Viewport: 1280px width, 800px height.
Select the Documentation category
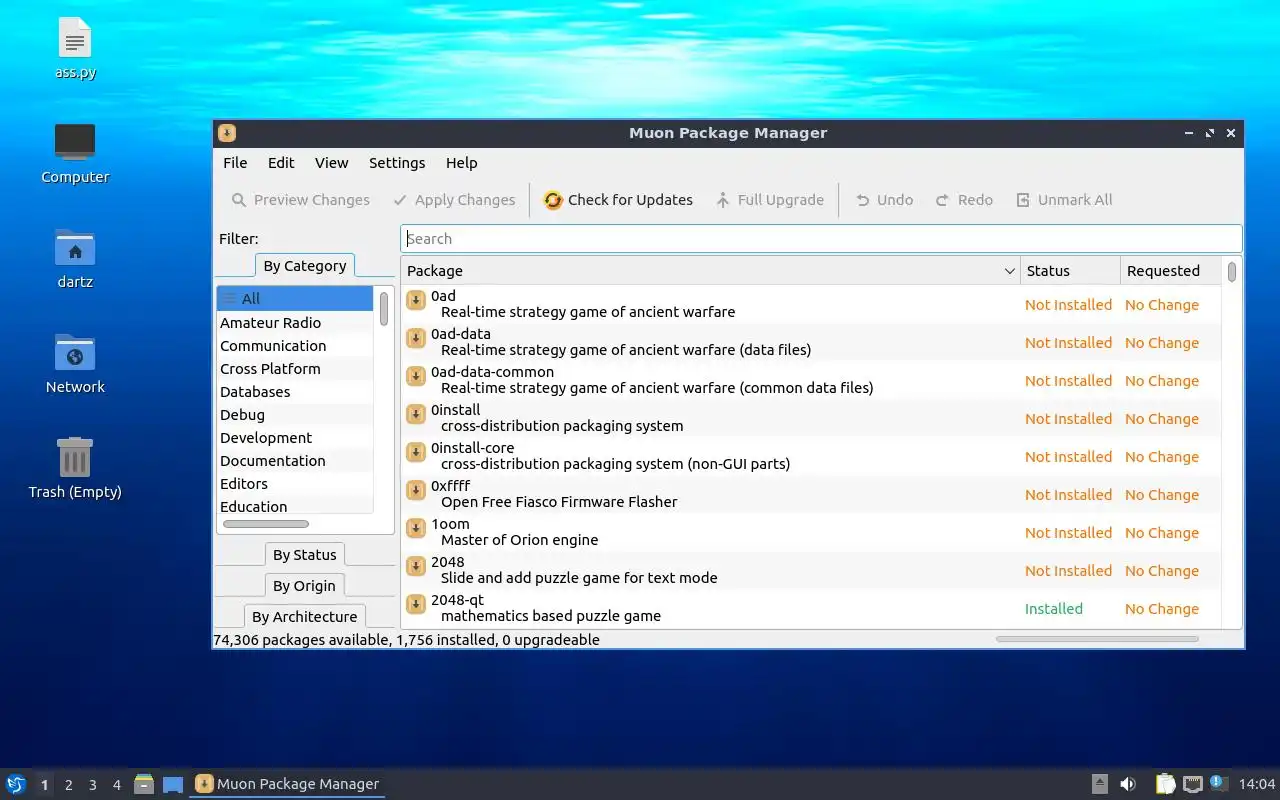pyautogui.click(x=295, y=461)
